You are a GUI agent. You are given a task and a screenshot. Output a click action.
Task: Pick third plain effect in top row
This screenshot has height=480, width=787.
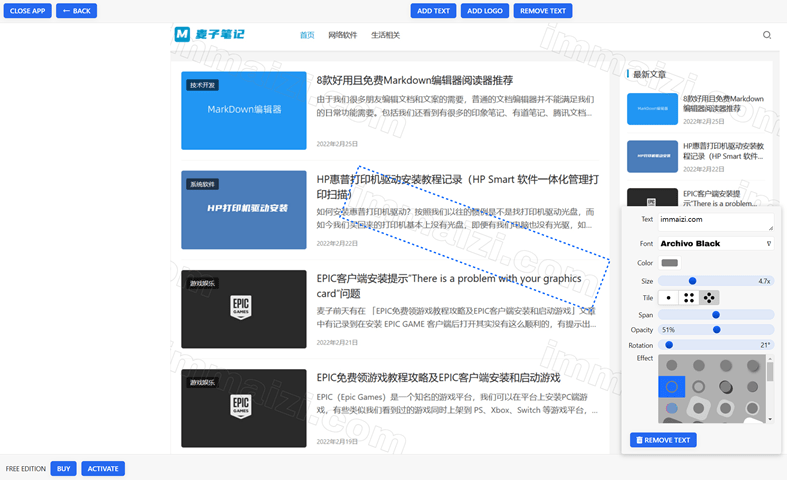[x=726, y=365]
